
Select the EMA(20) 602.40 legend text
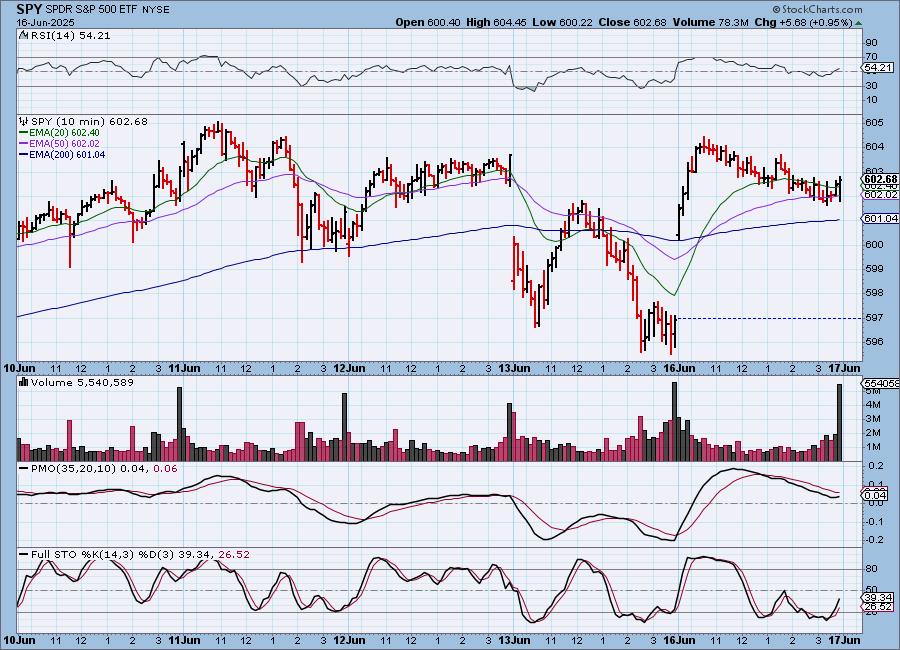tap(64, 133)
